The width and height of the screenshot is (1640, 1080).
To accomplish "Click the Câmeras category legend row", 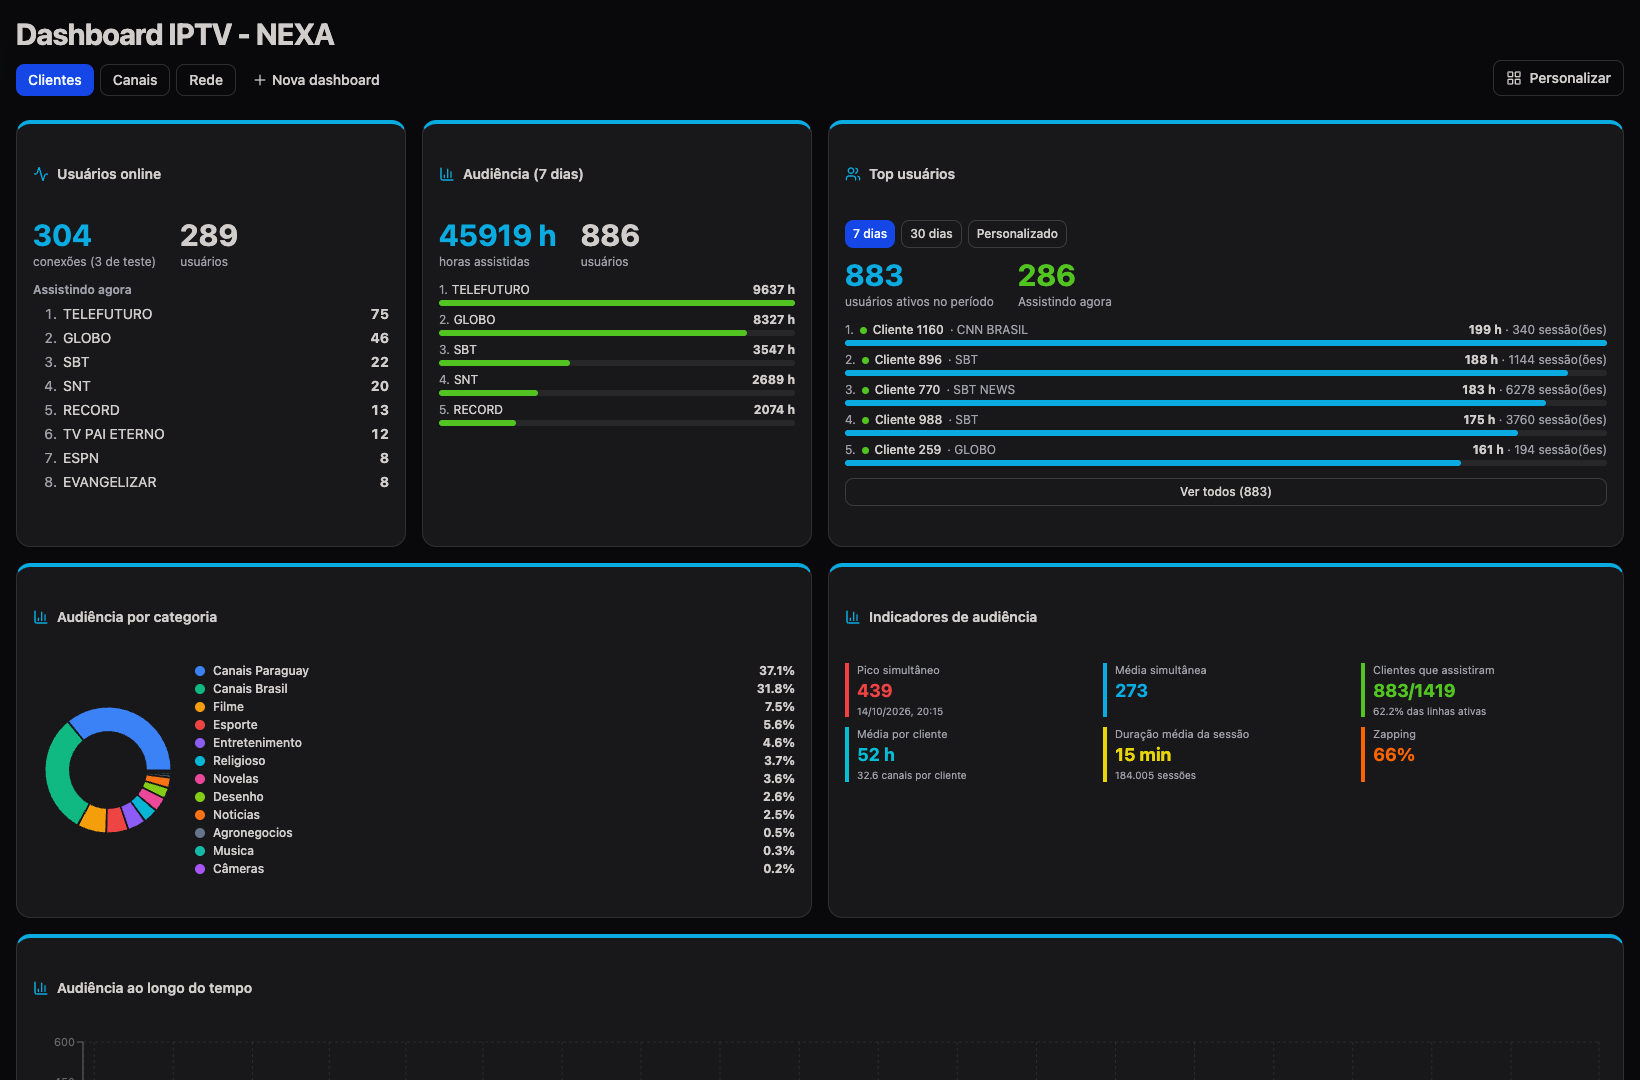I will 495,869.
